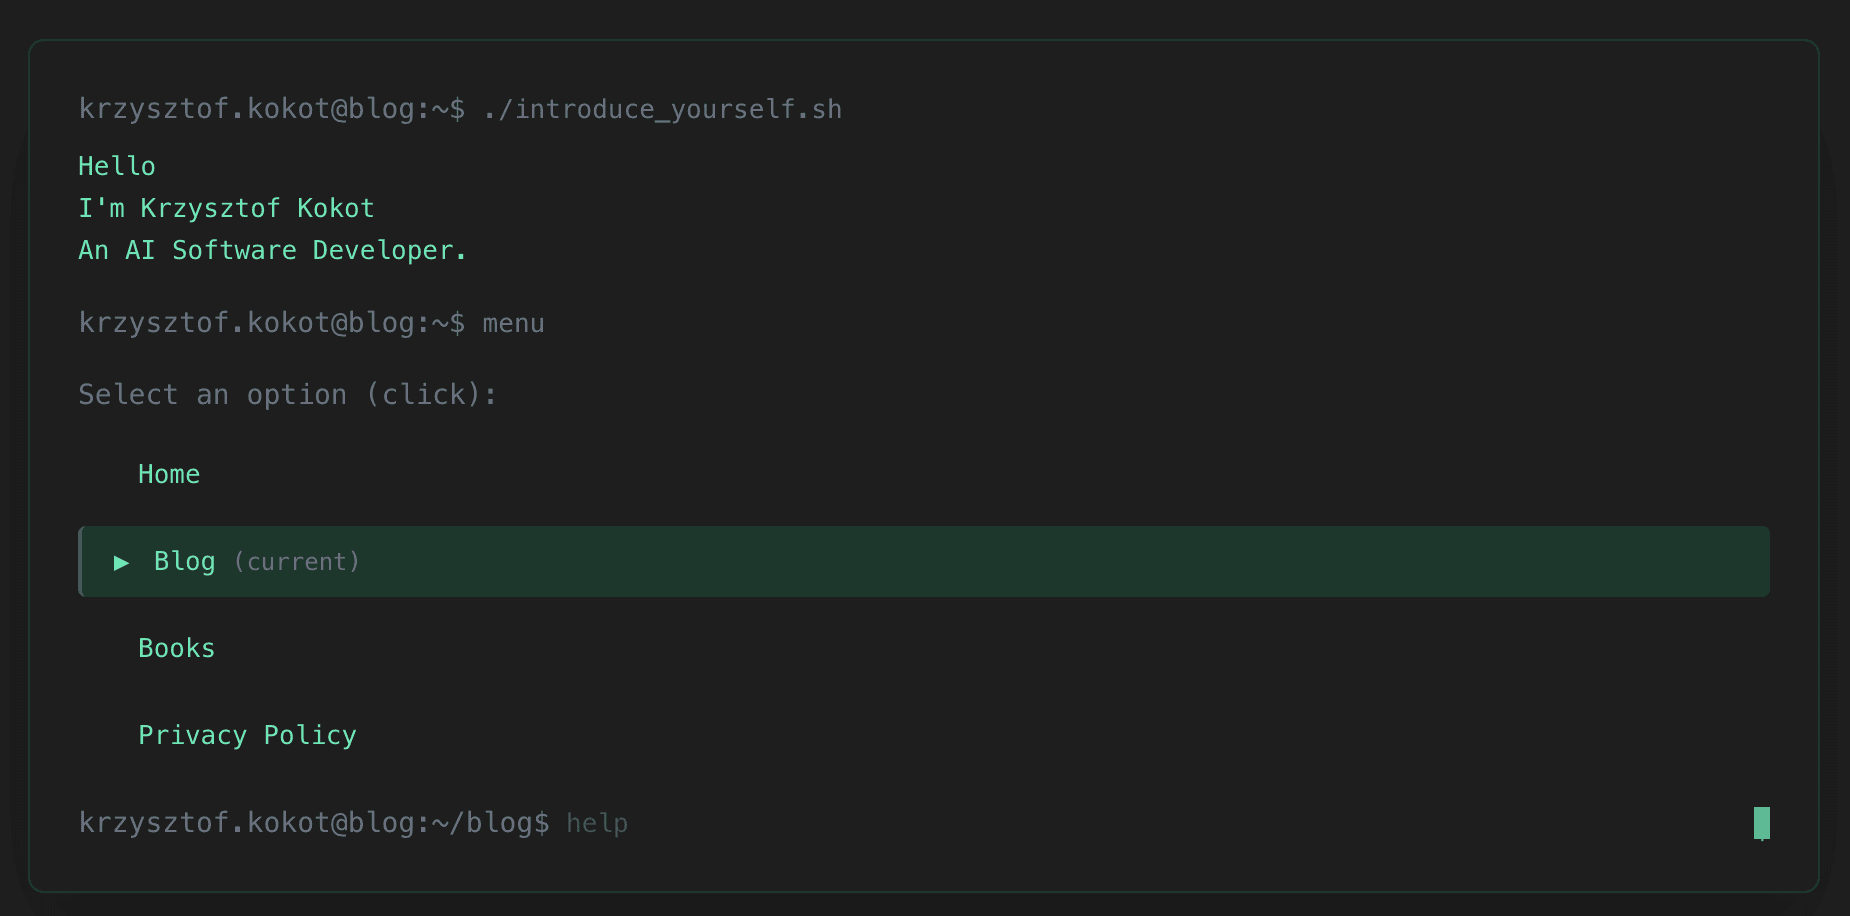Click the './introduce_yourself.sh' command text
The width and height of the screenshot is (1850, 916).
tap(662, 109)
